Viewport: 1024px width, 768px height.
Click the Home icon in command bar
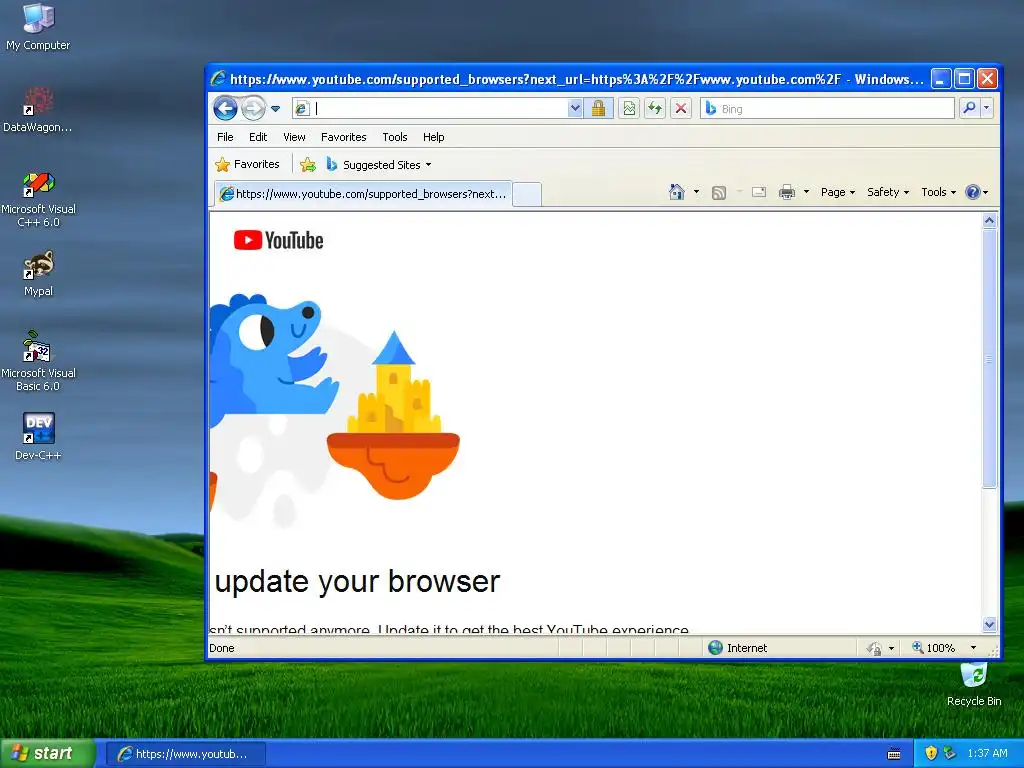click(677, 192)
